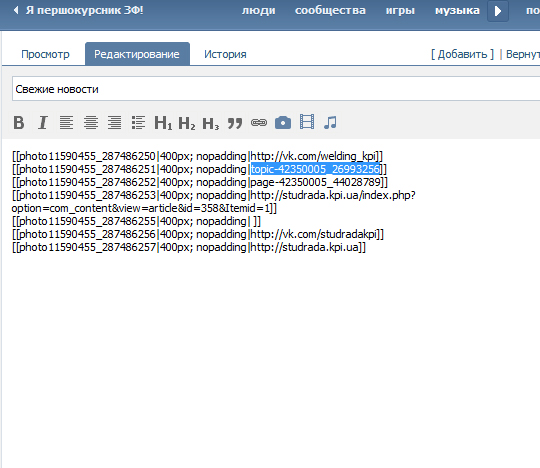The height and width of the screenshot is (468, 540).
Task: Center-align text with the toolbar icon
Action: pyautogui.click(x=91, y=122)
